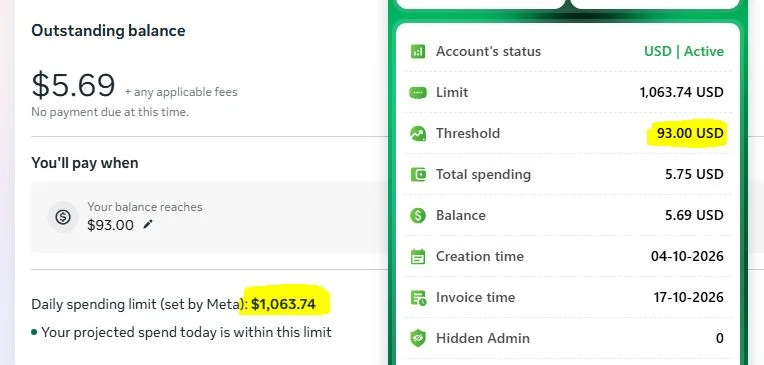Click the Creation time calendar icon
Viewport: 764px width, 365px height.
418,256
